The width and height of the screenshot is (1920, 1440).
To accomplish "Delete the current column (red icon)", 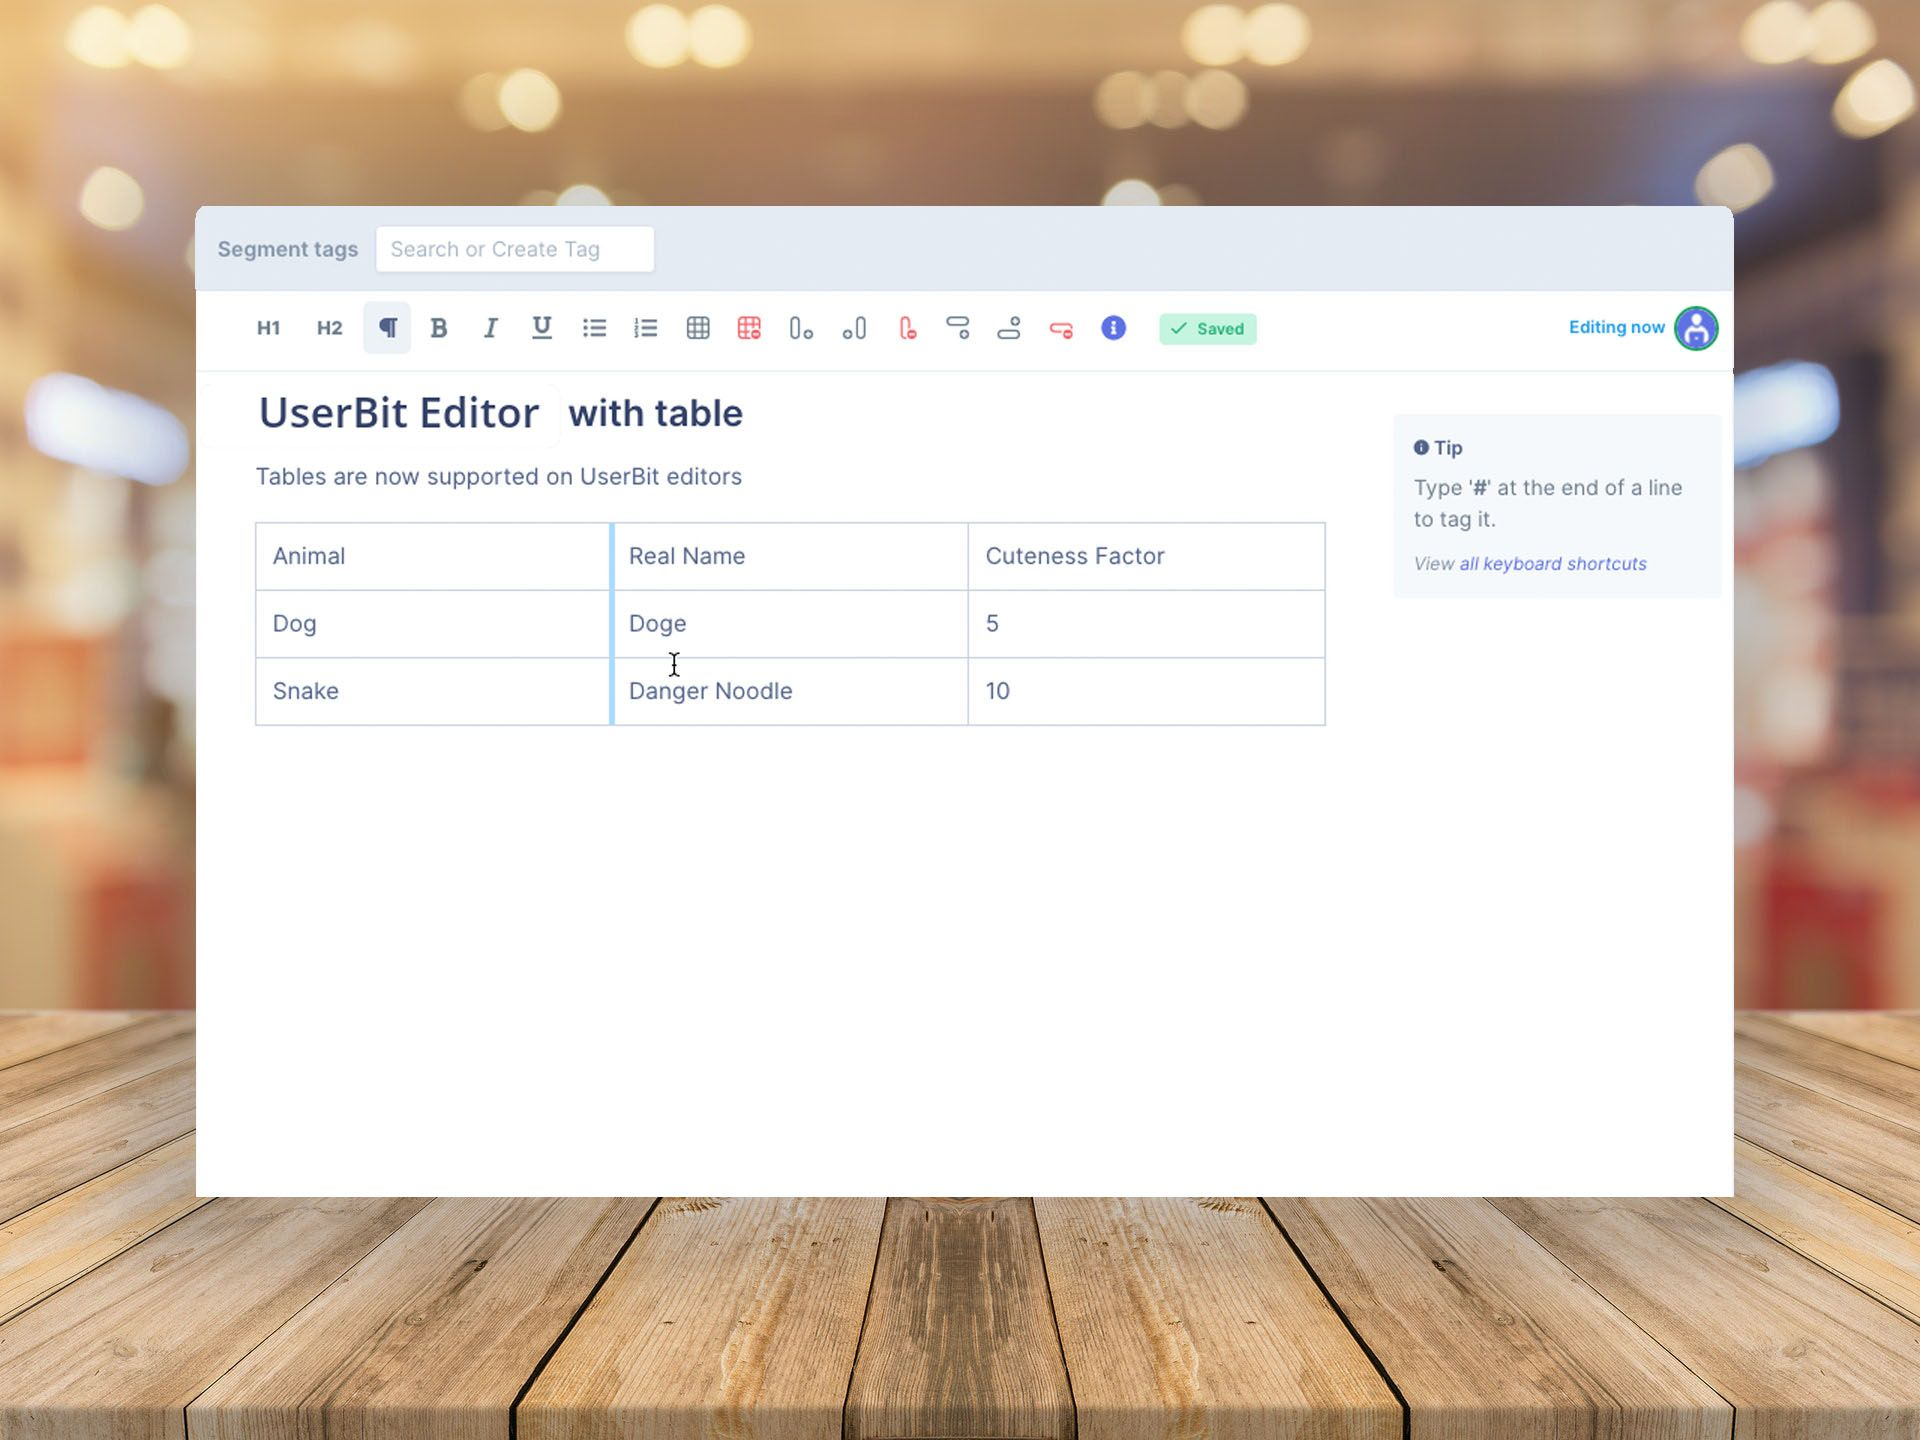I will pyautogui.click(x=907, y=328).
